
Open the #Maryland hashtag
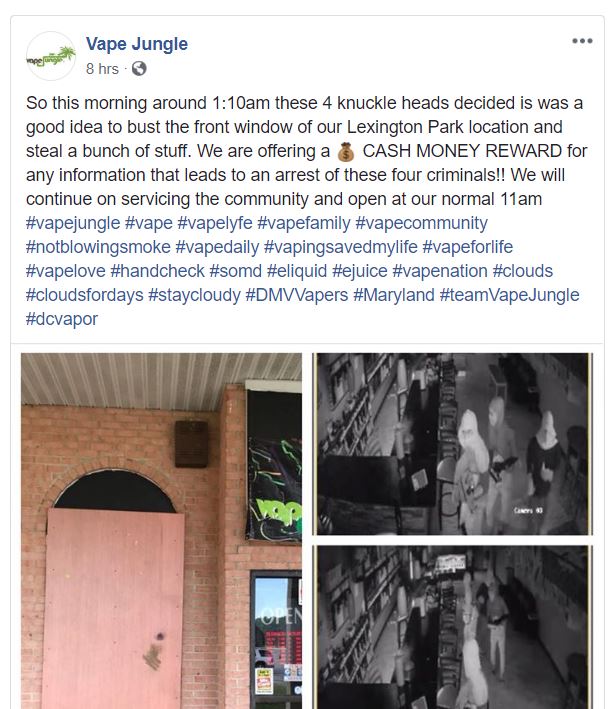coord(394,295)
